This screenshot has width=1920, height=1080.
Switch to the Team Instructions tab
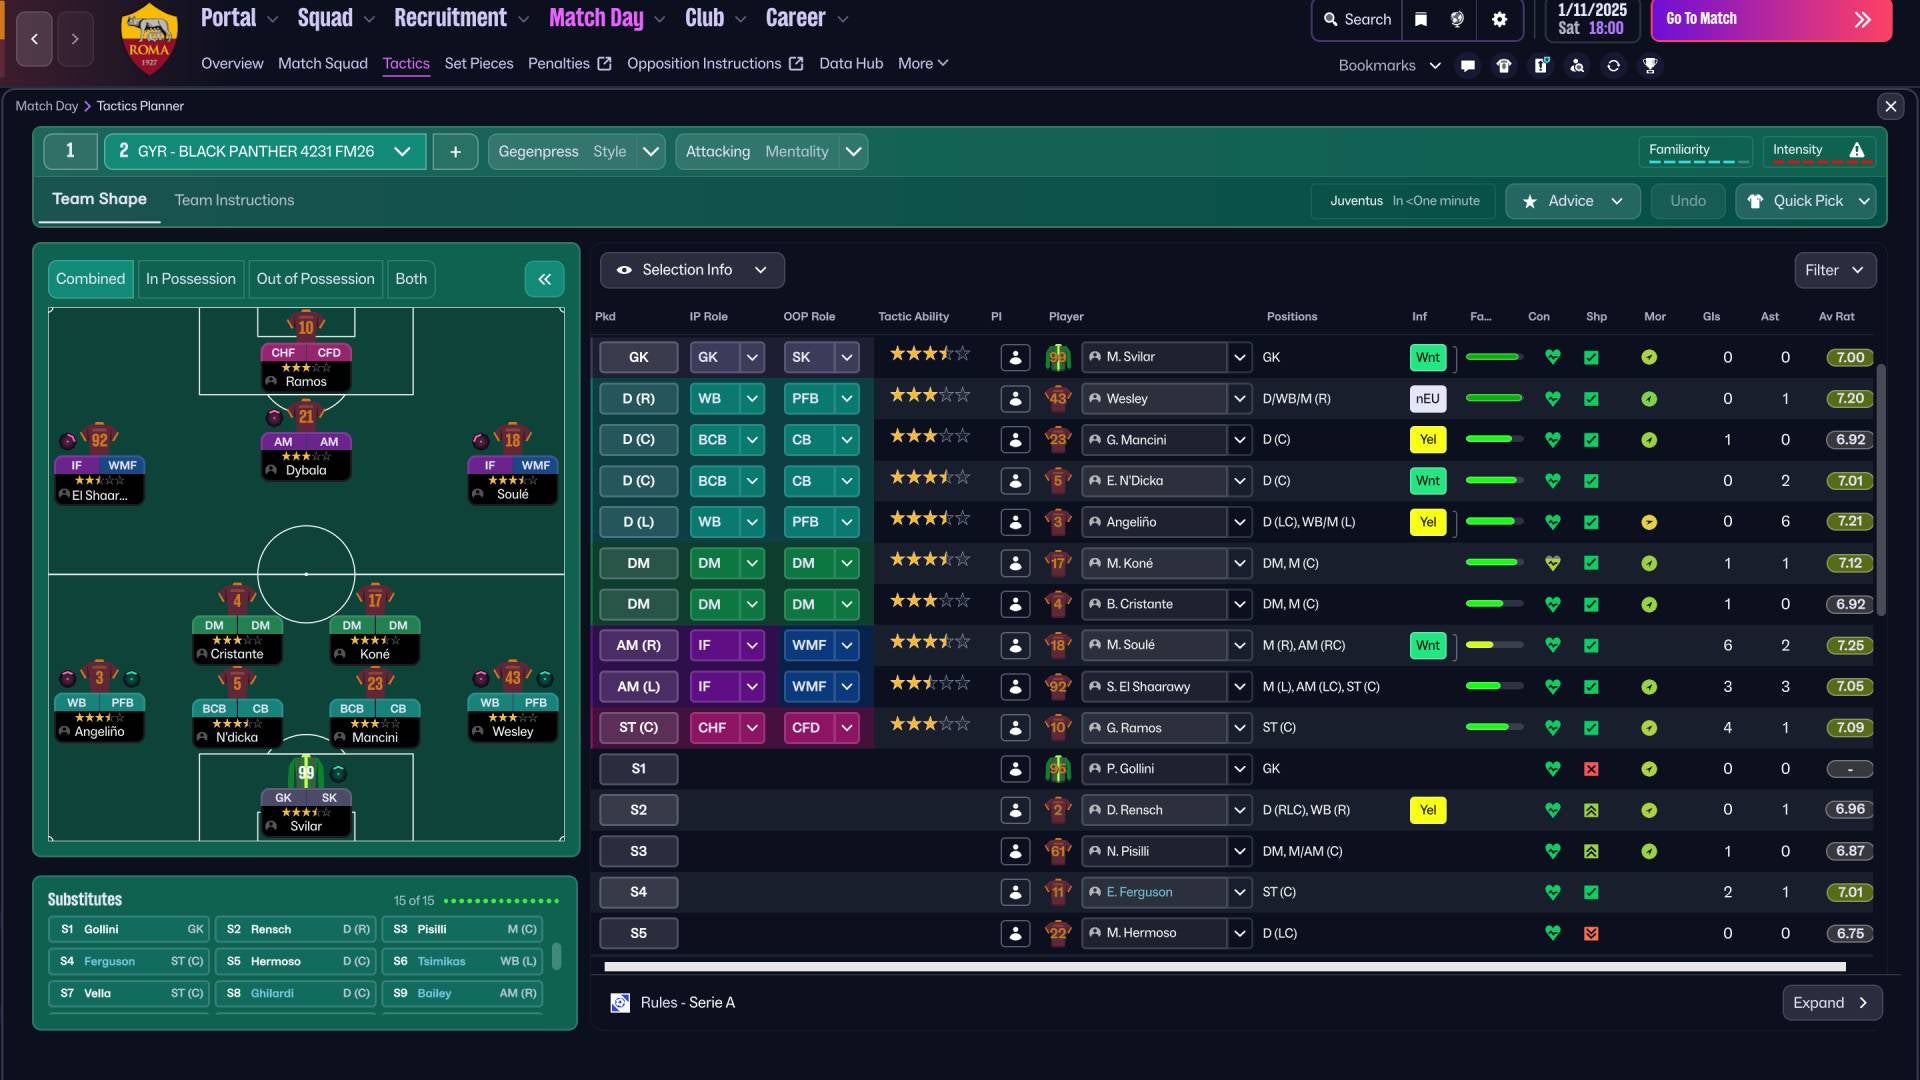pyautogui.click(x=234, y=200)
